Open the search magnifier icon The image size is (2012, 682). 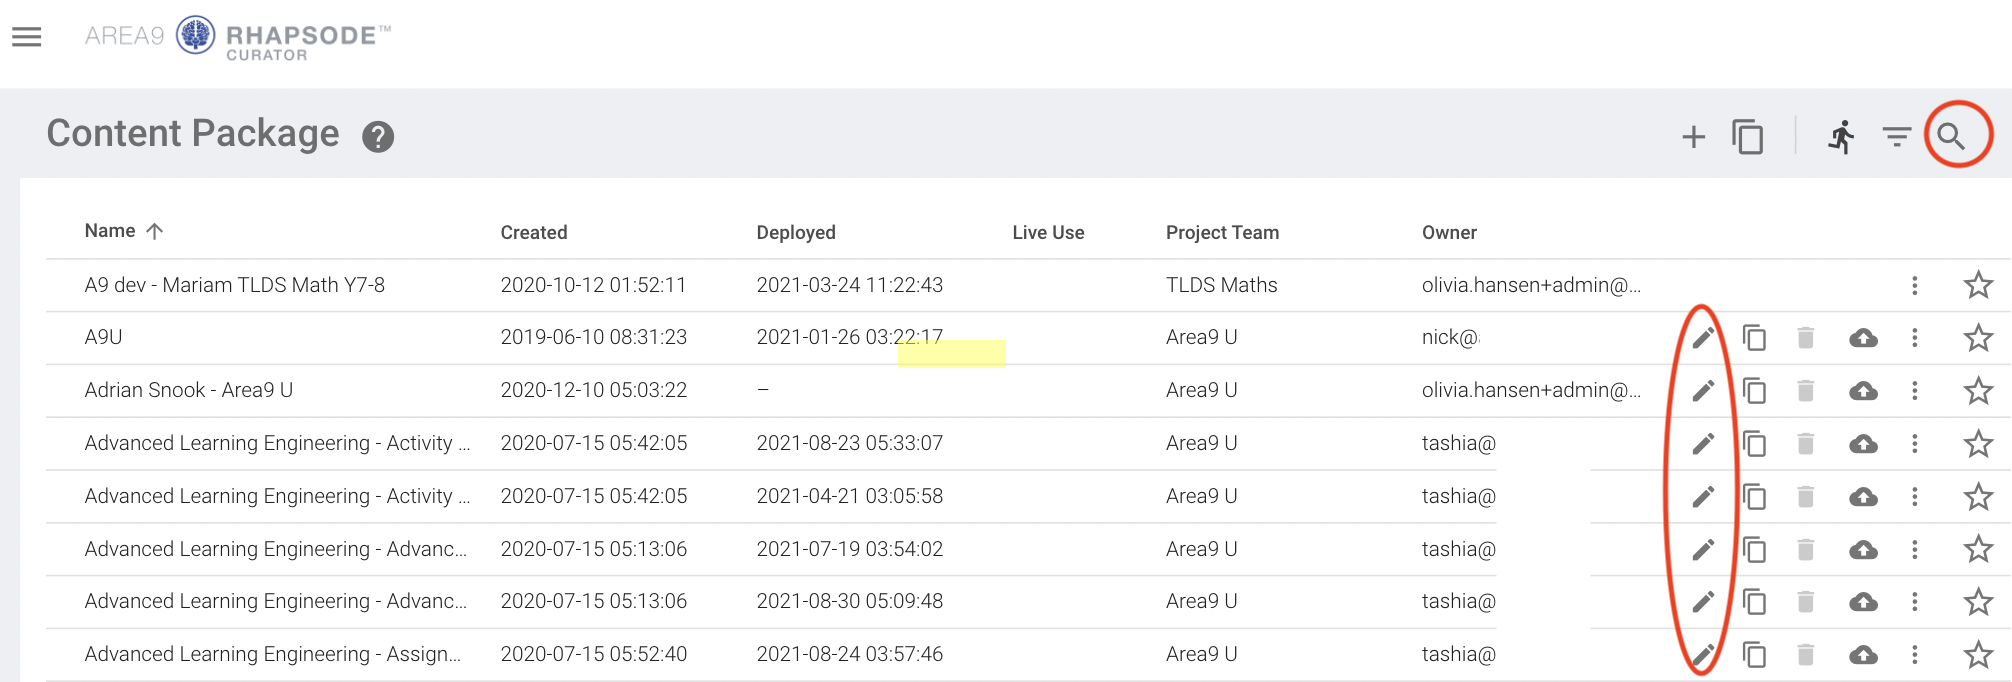[x=1951, y=136]
